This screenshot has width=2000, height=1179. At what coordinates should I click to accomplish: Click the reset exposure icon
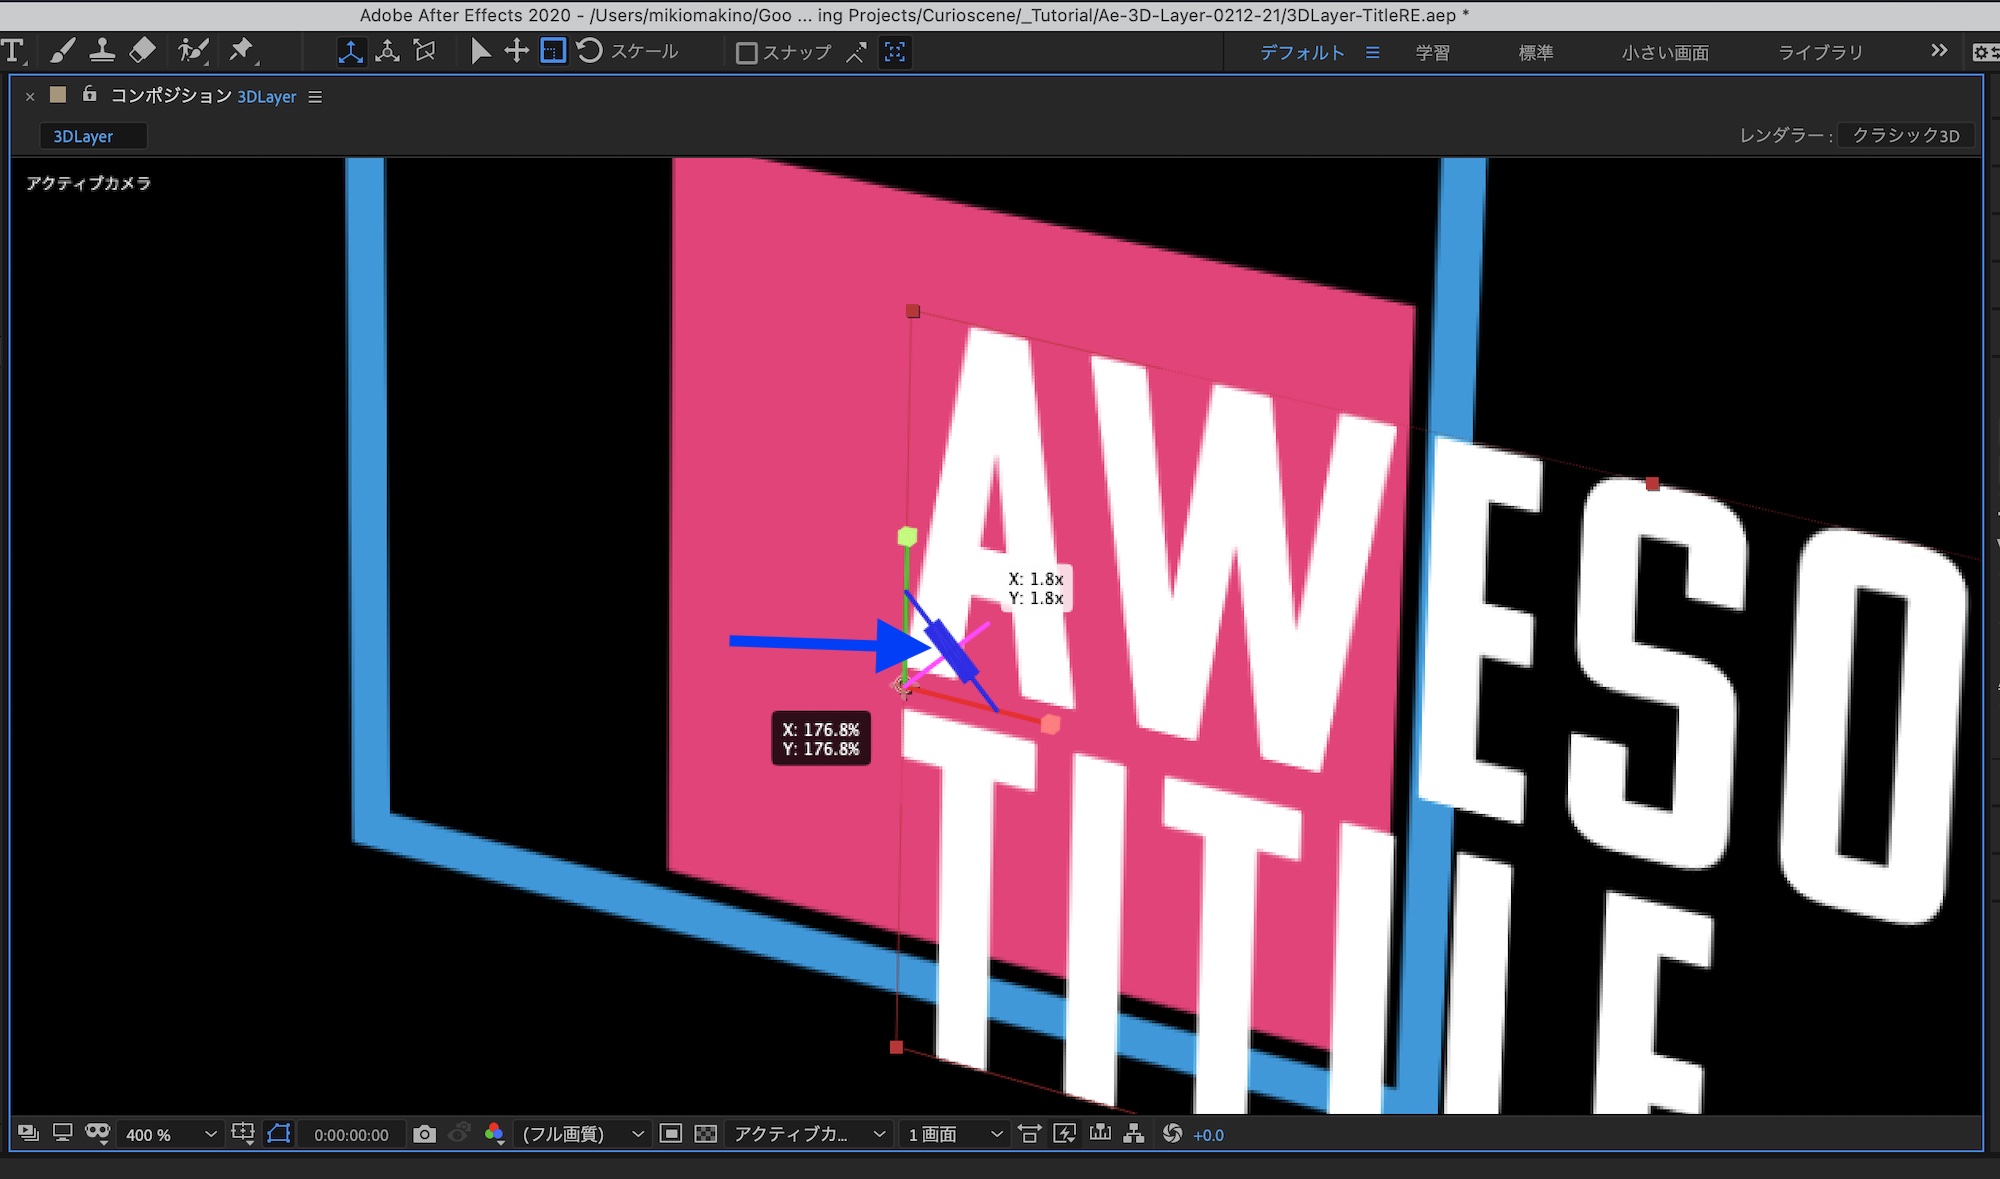1172,1134
